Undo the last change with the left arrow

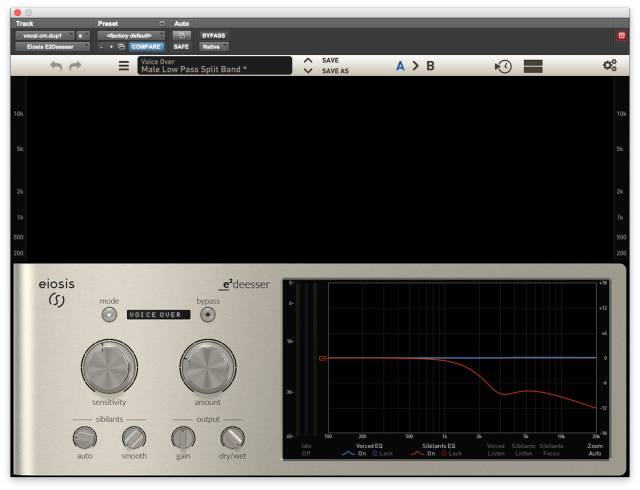tap(56, 66)
